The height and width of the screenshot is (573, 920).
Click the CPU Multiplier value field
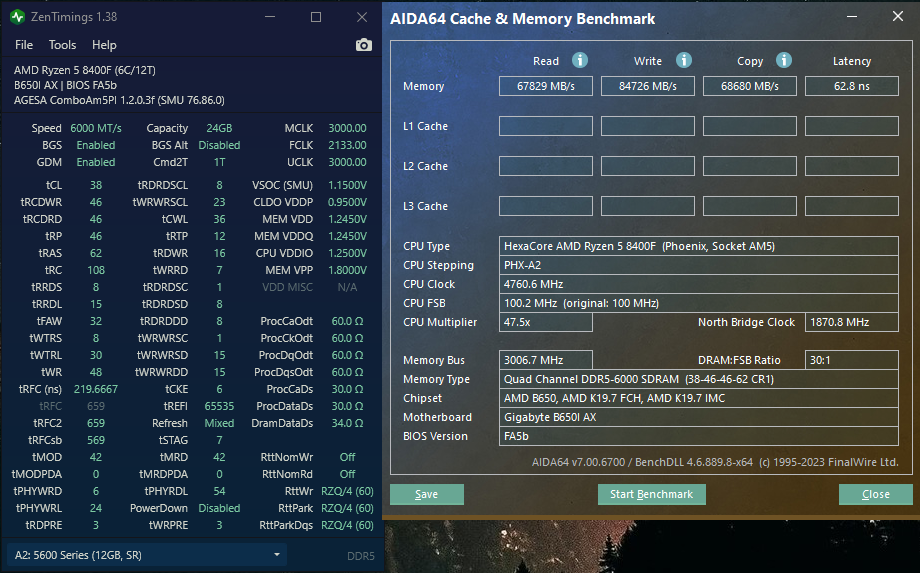(x=546, y=322)
